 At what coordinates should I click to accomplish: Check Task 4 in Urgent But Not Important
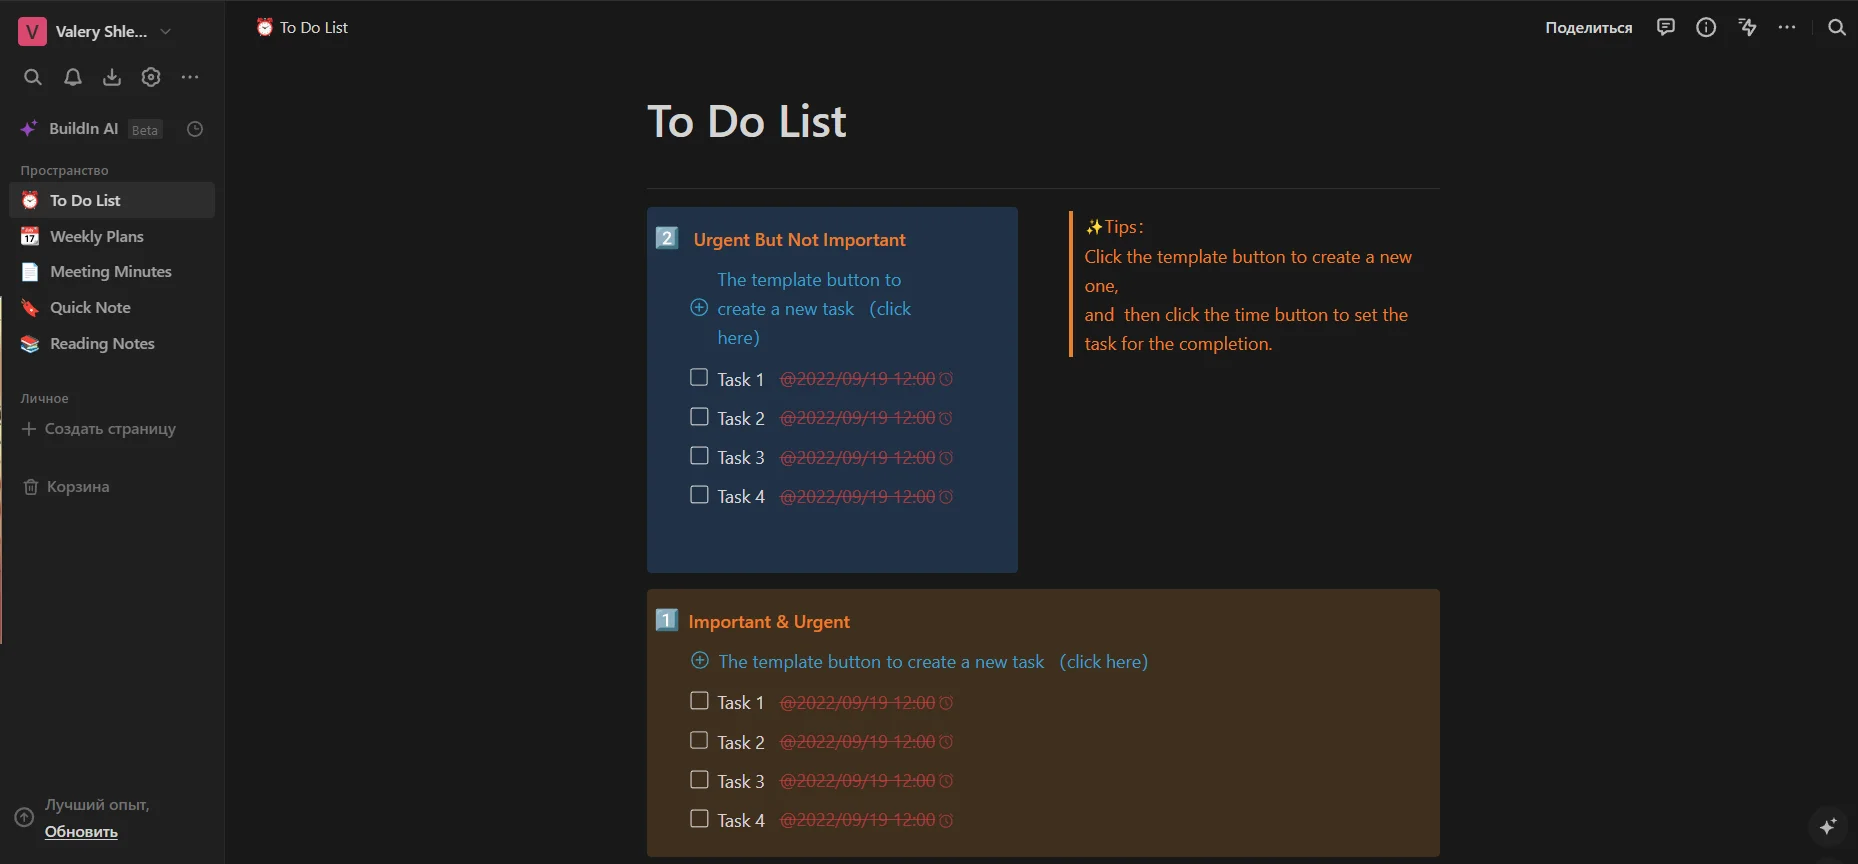pos(699,495)
